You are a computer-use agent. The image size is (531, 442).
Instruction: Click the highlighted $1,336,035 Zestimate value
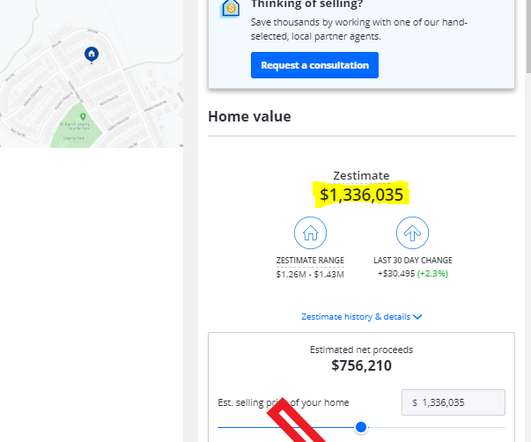(x=361, y=195)
